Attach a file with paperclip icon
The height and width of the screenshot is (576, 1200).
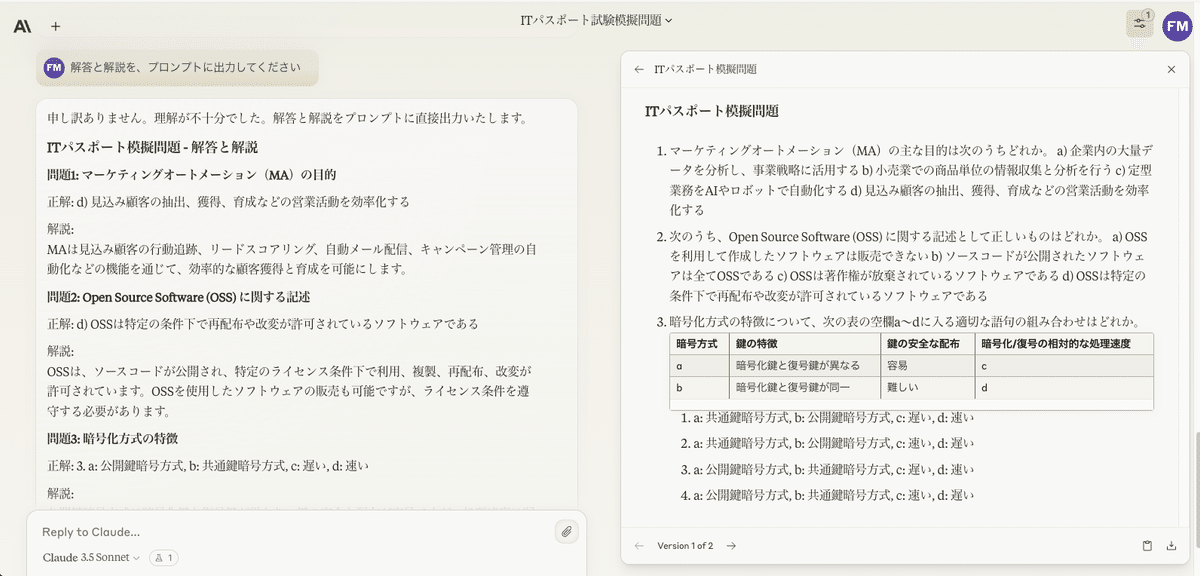[566, 531]
